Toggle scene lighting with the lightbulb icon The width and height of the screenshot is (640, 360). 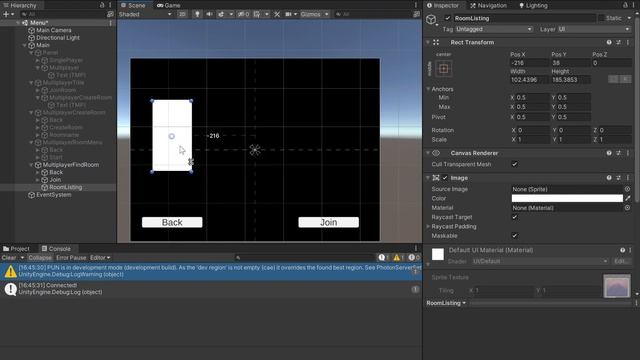click(197, 14)
